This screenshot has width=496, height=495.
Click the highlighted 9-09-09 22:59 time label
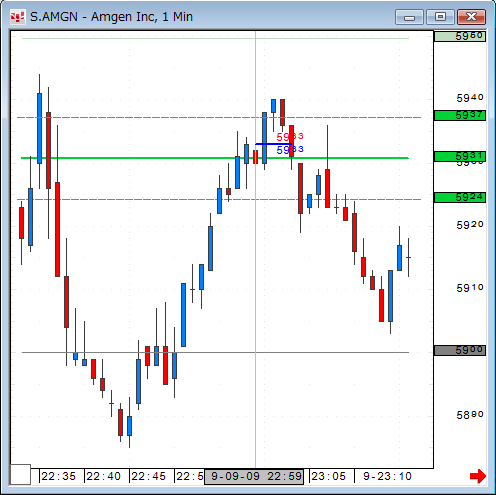click(x=254, y=476)
